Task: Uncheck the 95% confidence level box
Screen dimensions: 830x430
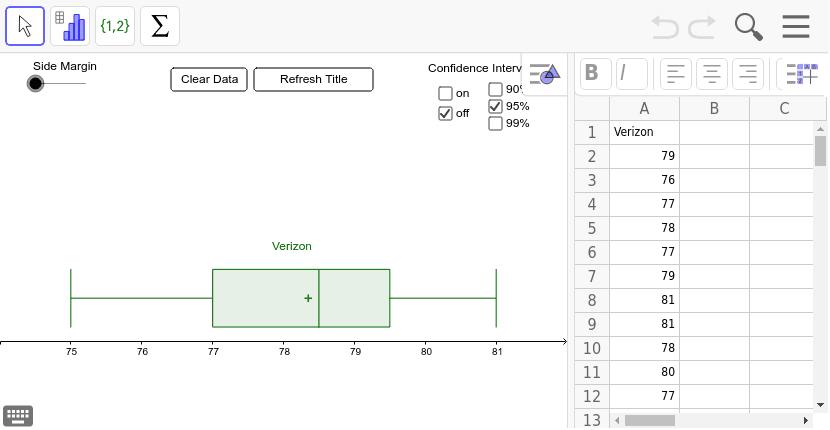Action: (495, 106)
